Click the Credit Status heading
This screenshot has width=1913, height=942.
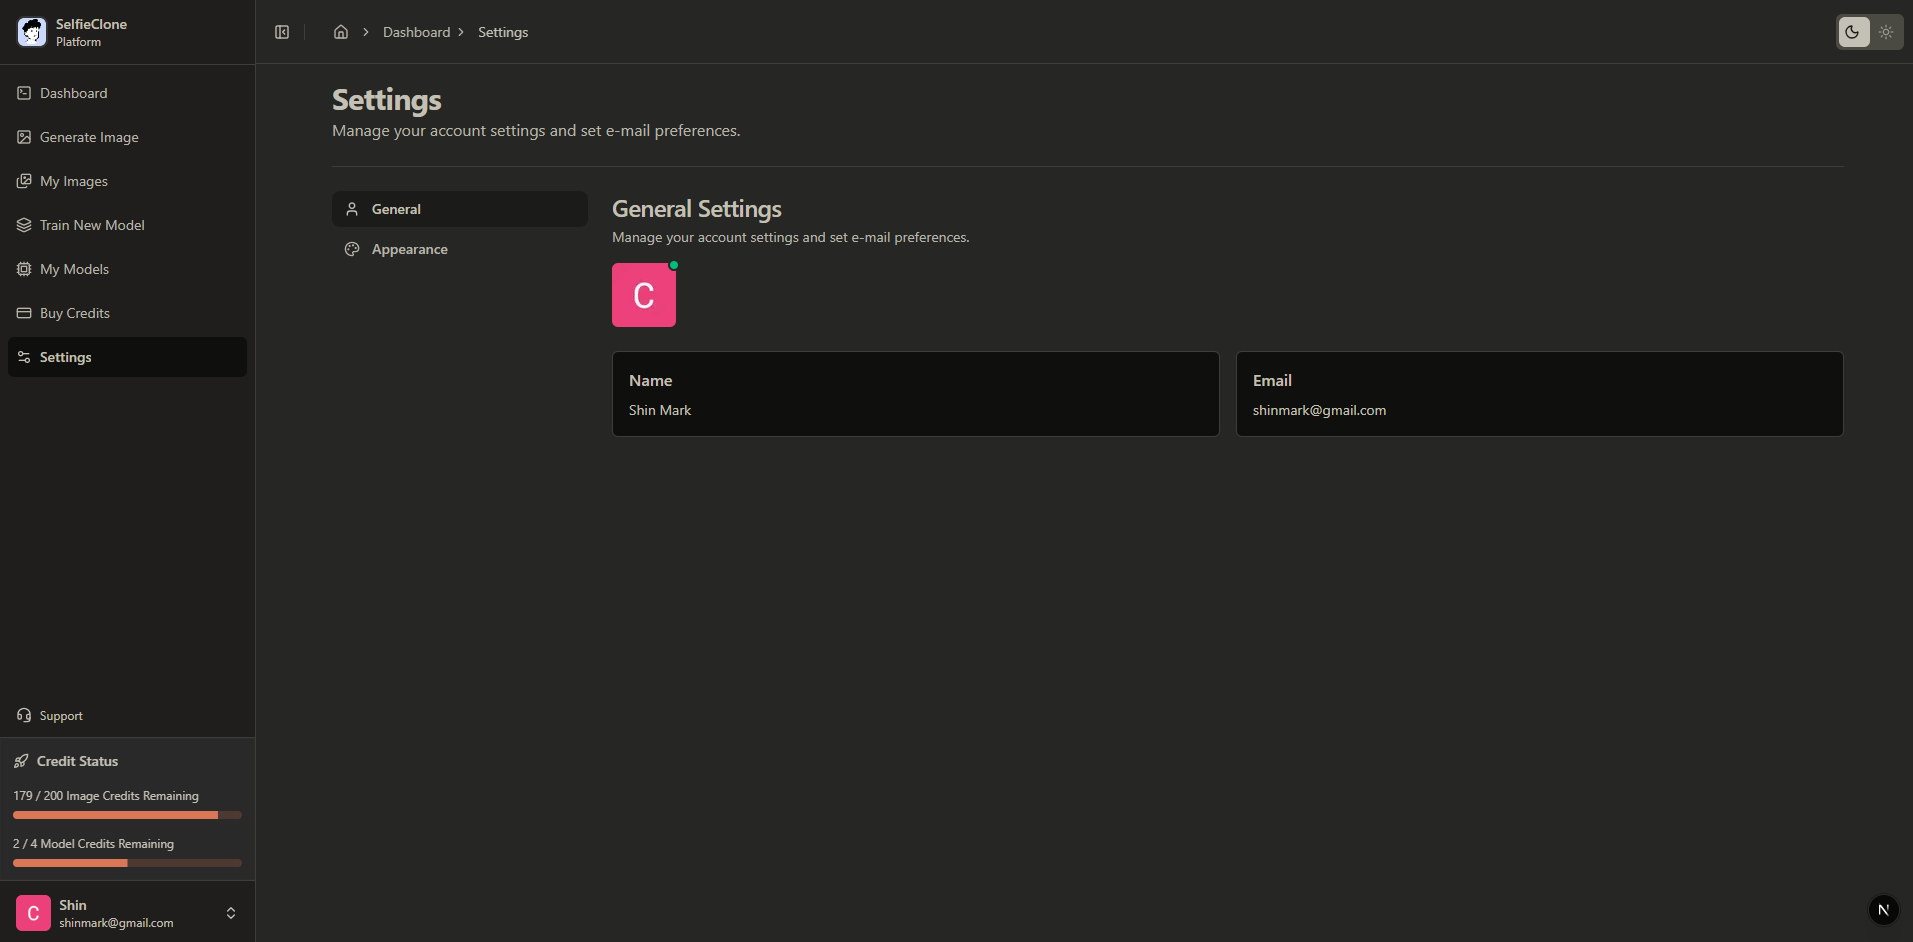[77, 761]
